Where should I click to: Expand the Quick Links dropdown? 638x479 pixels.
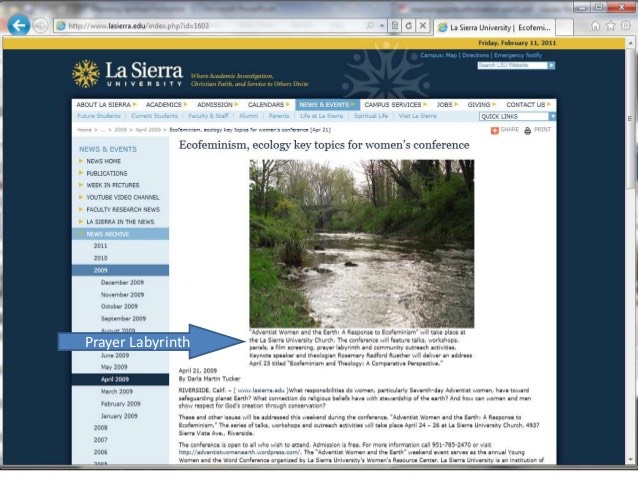coord(518,116)
